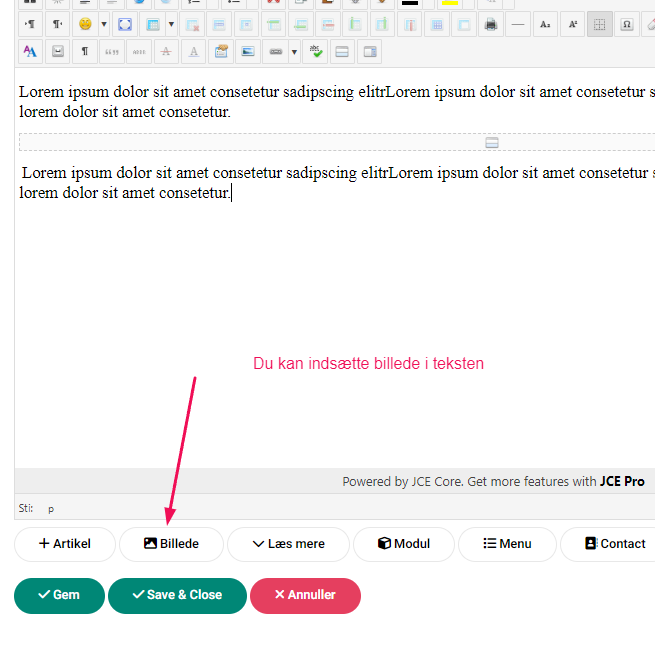
Task: Toggle visual guides grid button
Action: [600, 24]
